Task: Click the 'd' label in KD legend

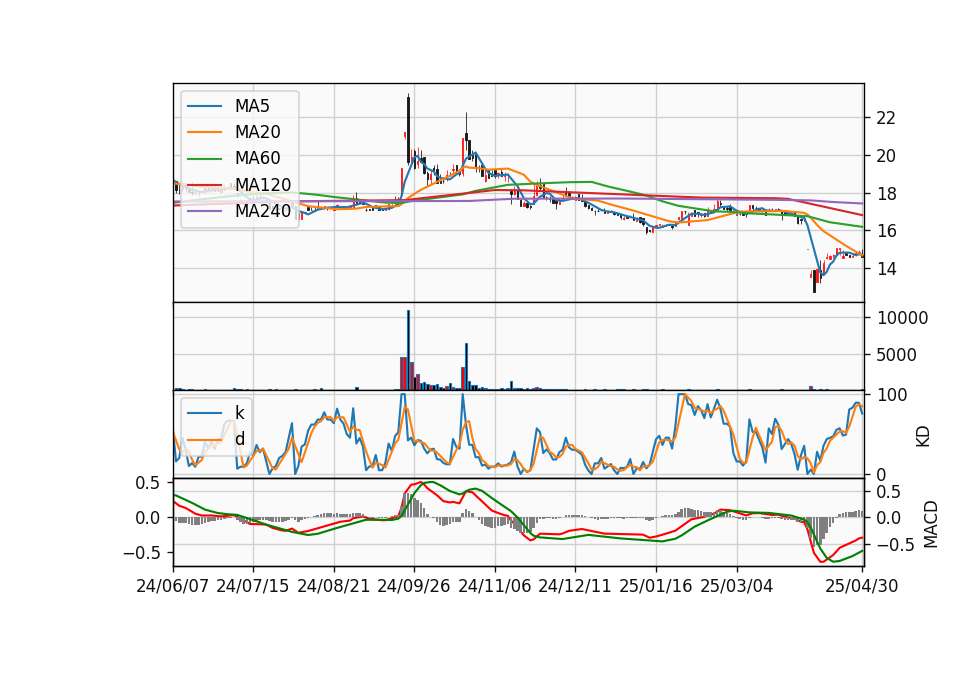Action: click(239, 439)
